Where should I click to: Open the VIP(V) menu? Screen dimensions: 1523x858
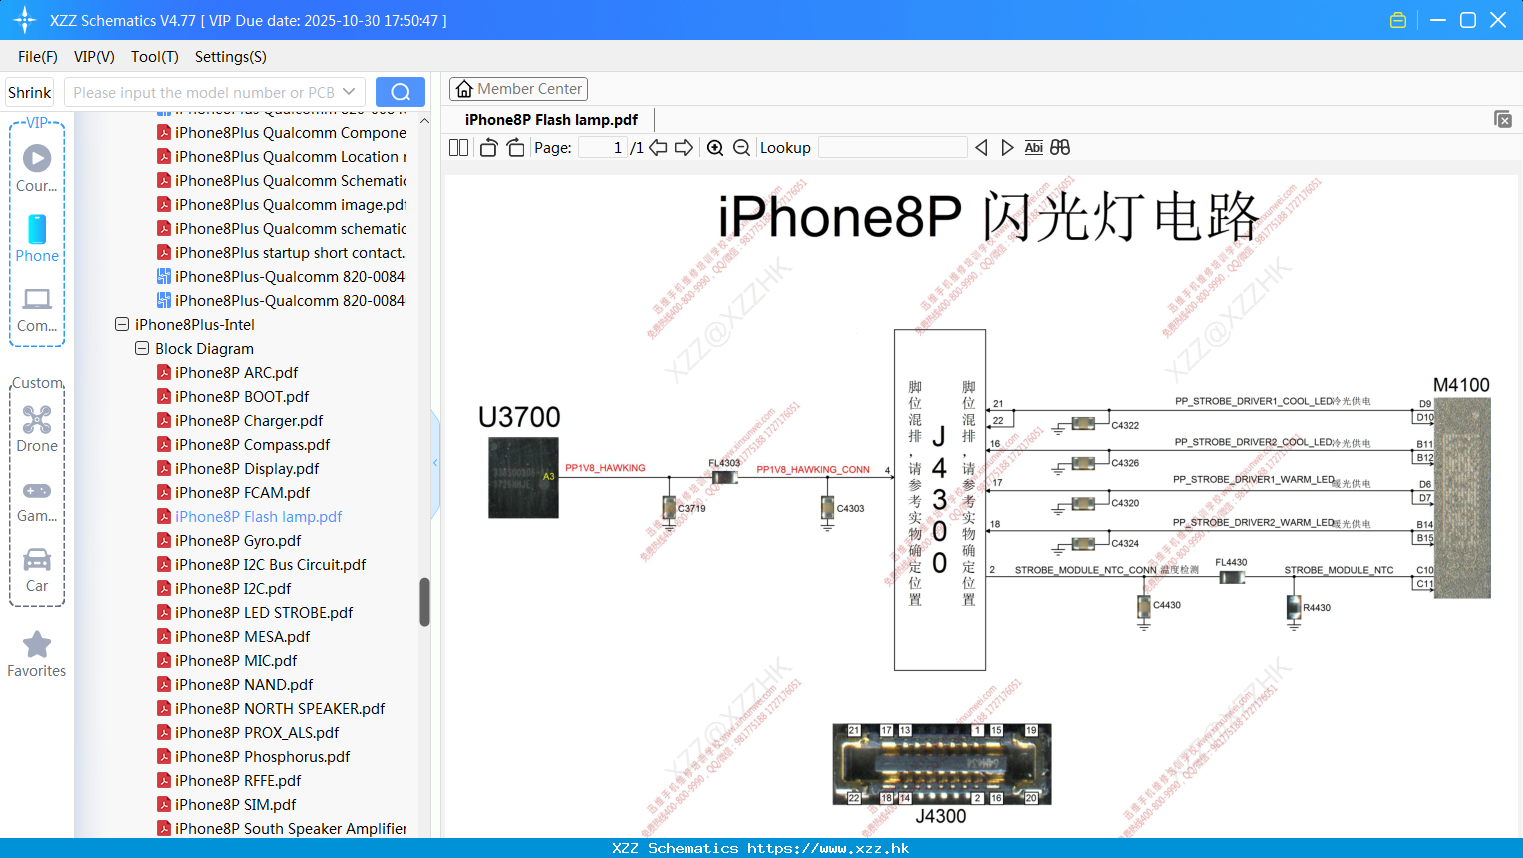click(x=94, y=57)
